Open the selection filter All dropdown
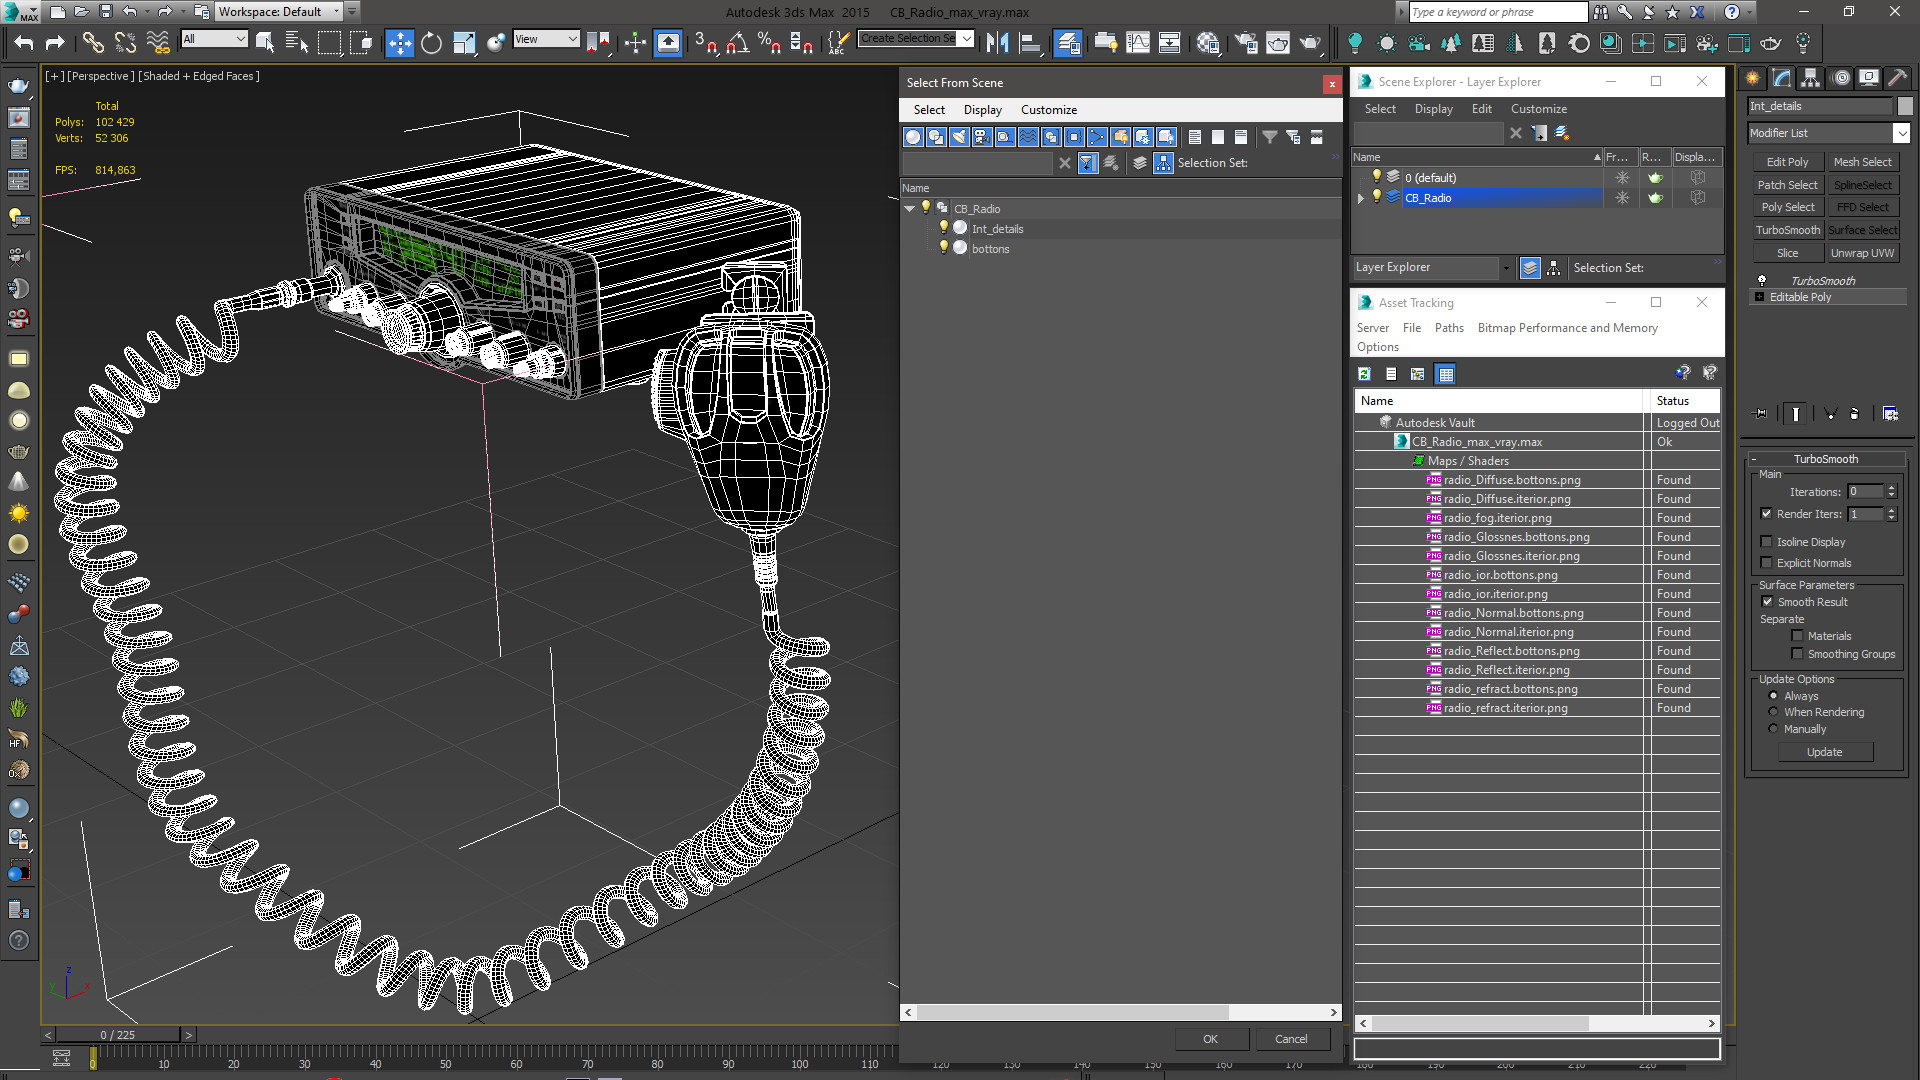 click(x=214, y=39)
